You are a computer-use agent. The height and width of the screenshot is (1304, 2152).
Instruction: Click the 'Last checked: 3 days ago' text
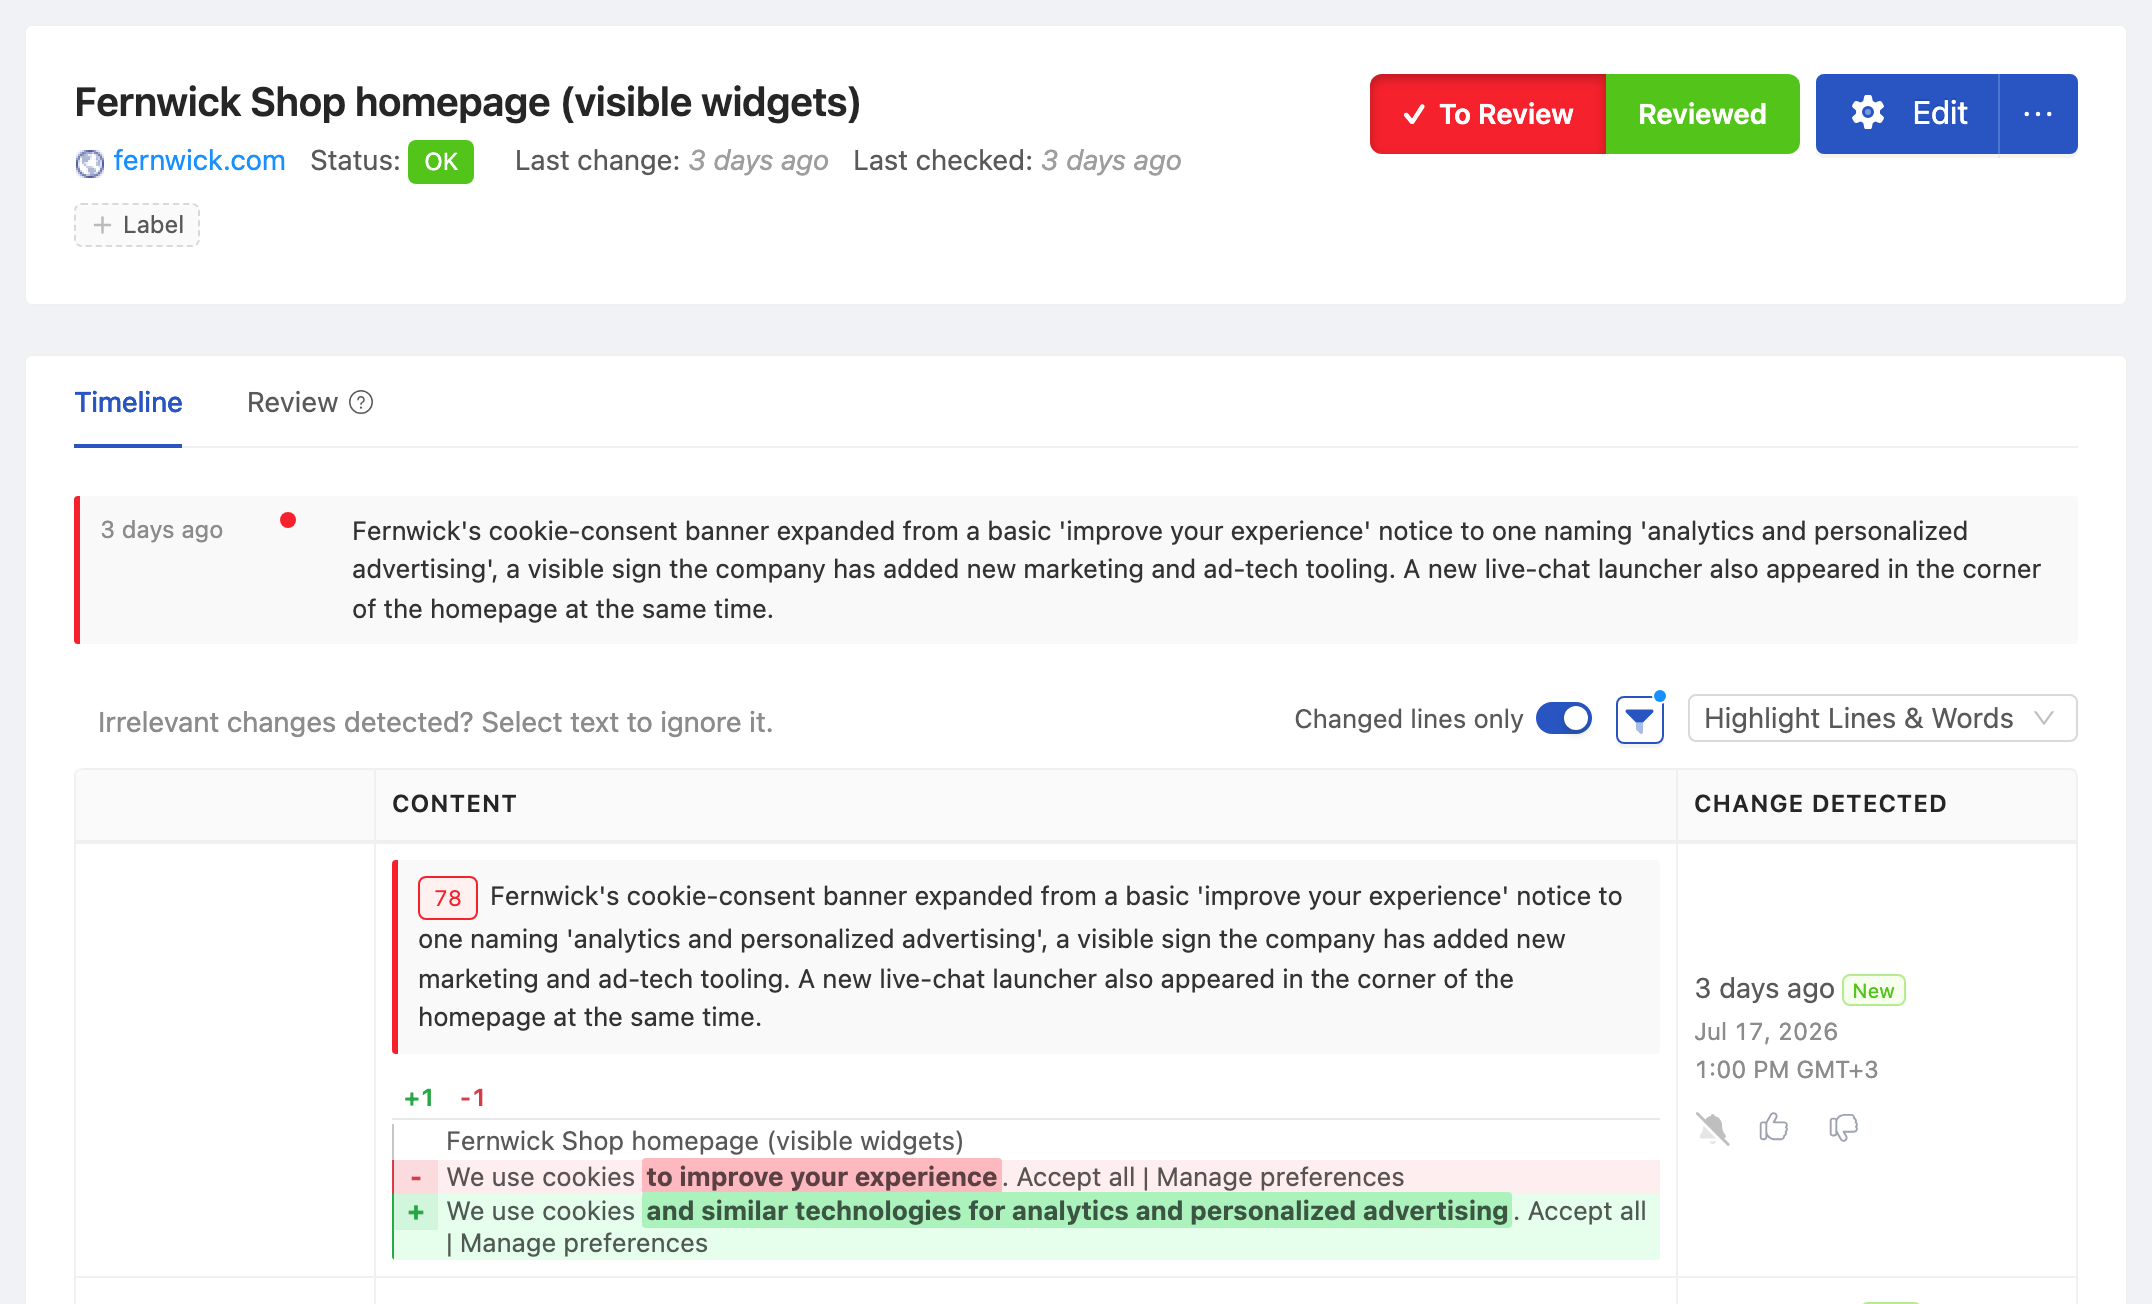click(x=1017, y=160)
